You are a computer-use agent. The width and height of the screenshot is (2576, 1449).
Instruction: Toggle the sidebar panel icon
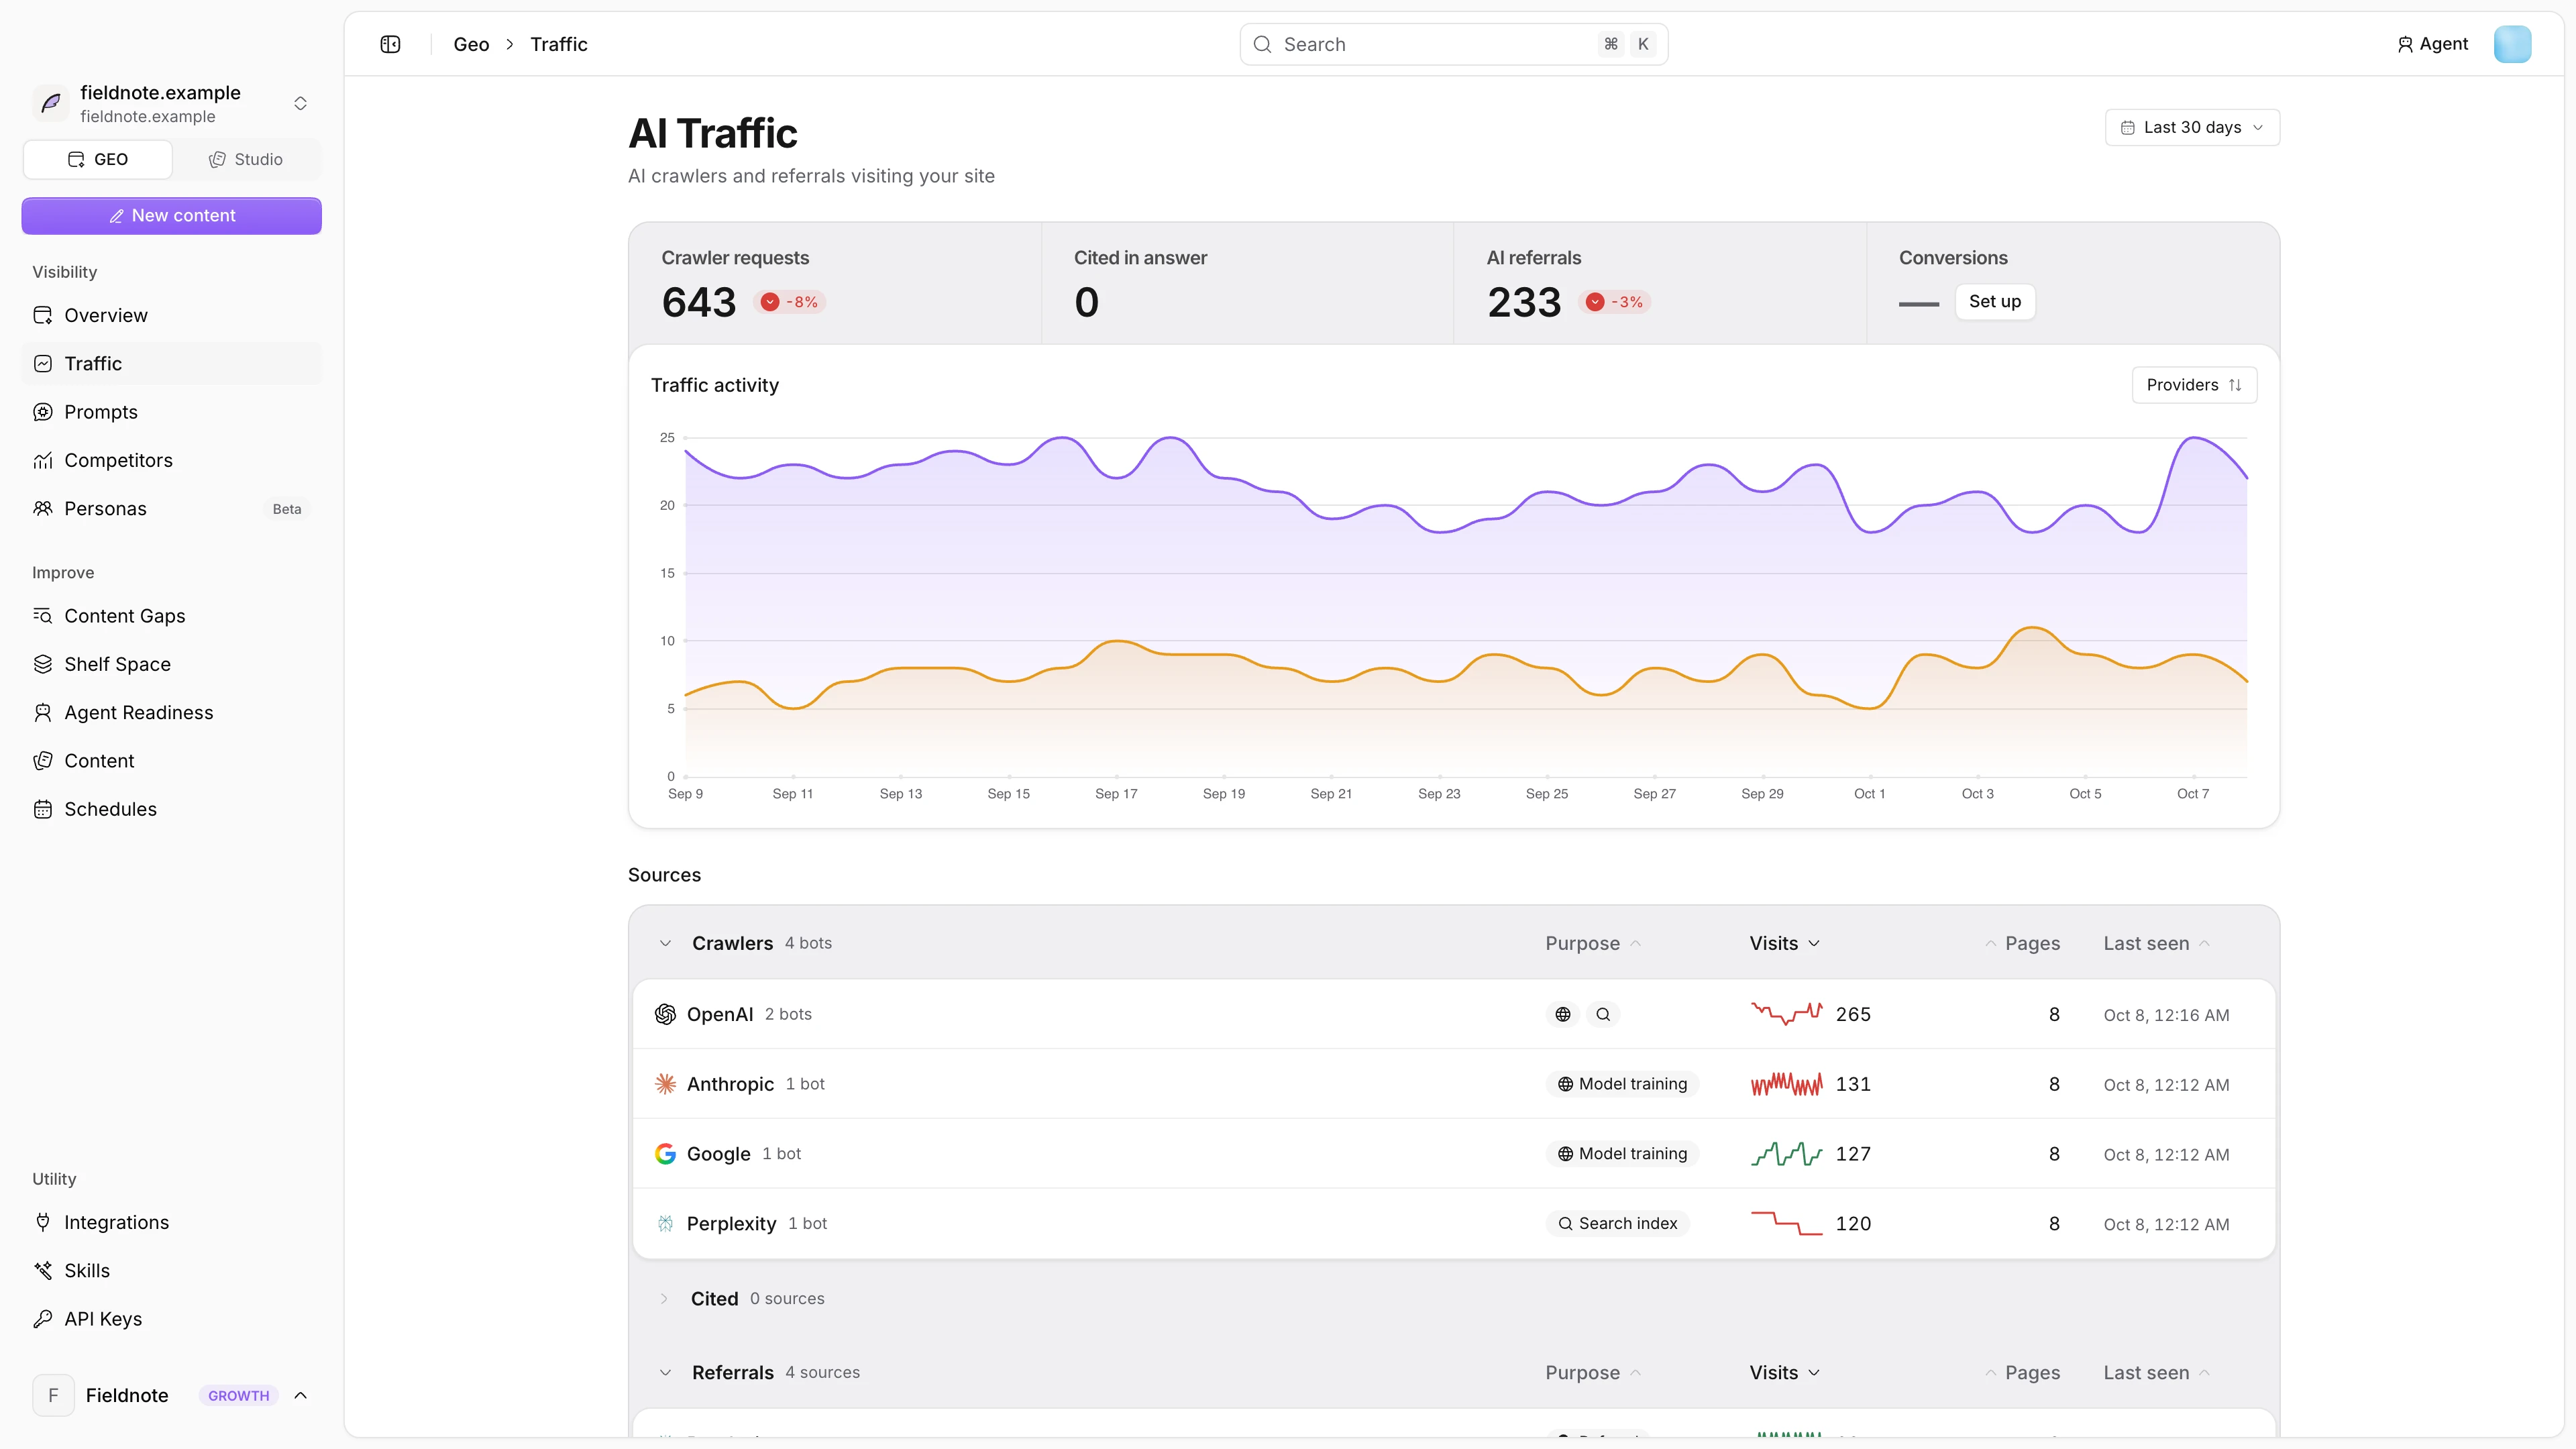(x=390, y=44)
